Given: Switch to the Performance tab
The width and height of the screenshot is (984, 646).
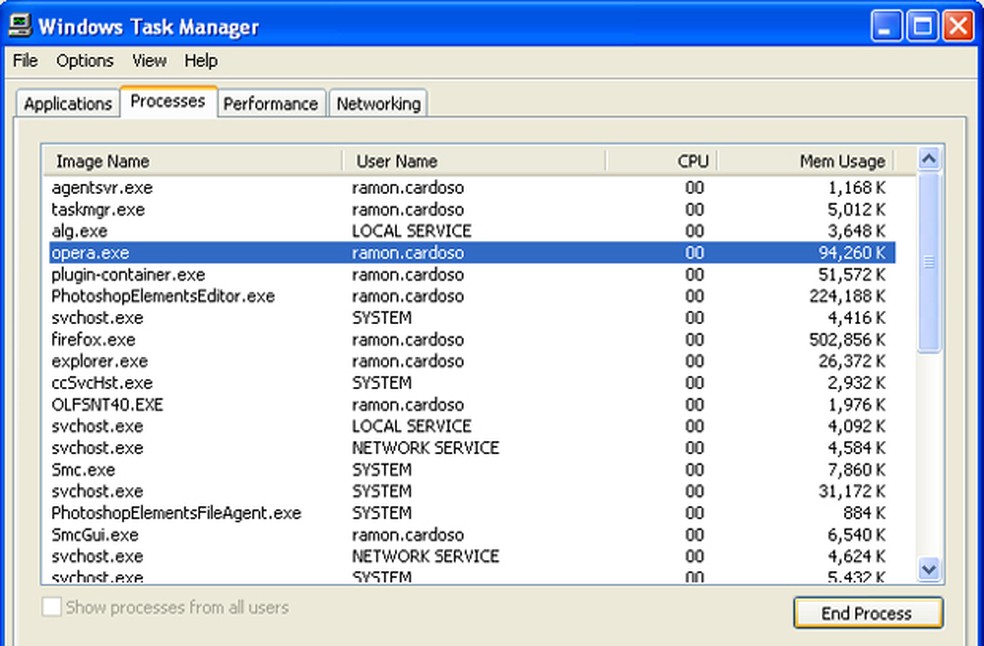Looking at the screenshot, I should tap(270, 104).
